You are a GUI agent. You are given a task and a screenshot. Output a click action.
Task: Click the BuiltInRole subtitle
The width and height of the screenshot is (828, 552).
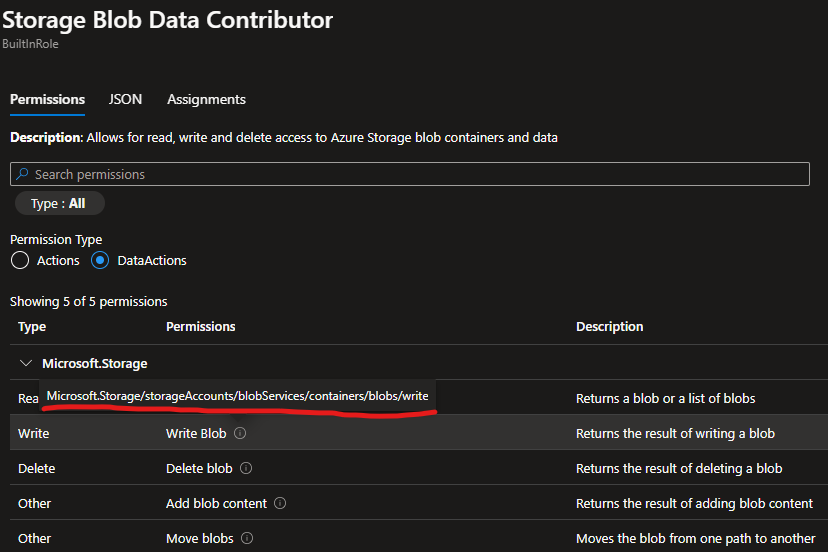(x=30, y=44)
